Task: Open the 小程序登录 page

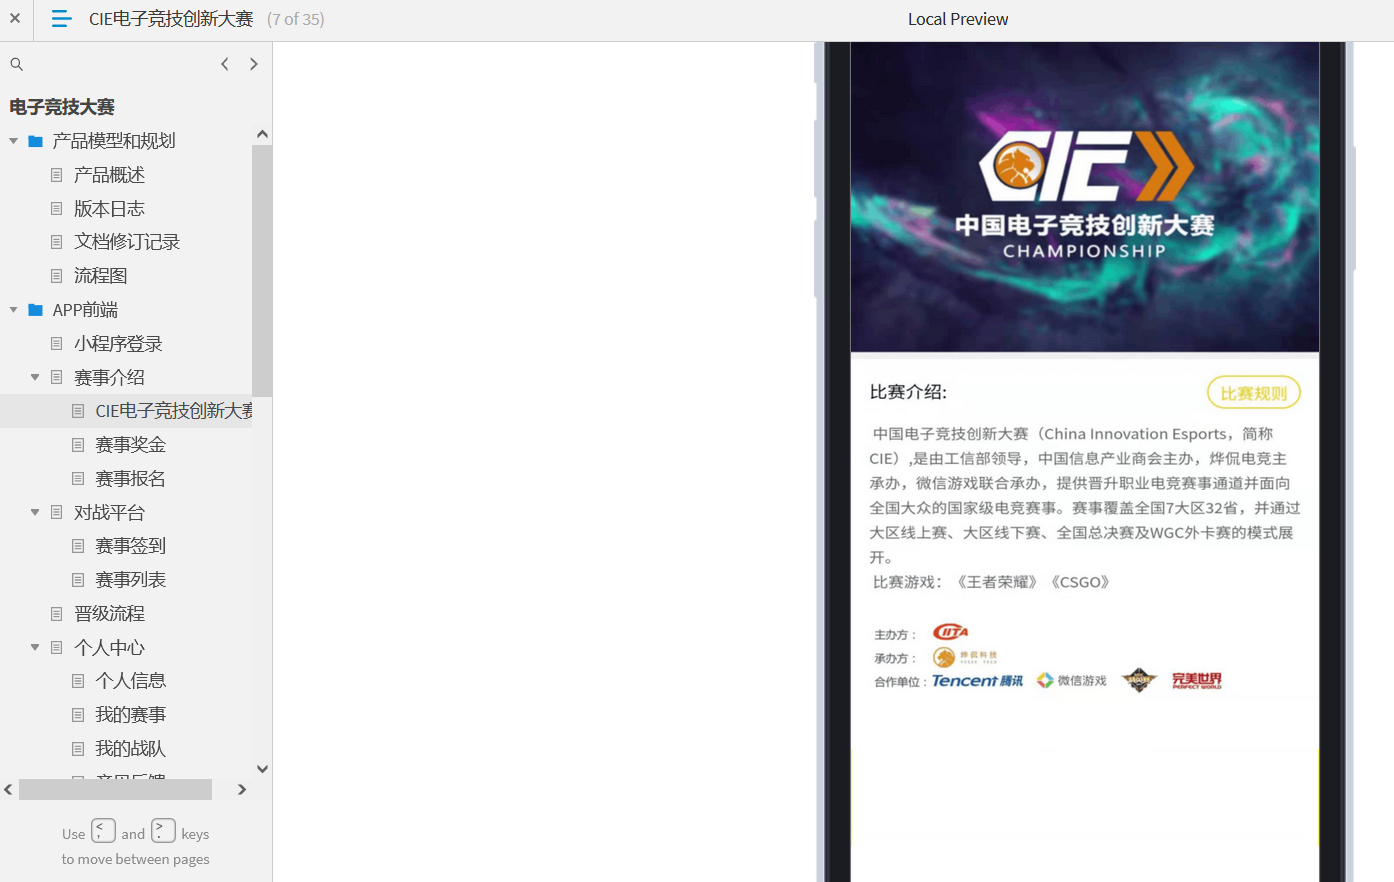Action: (x=118, y=344)
